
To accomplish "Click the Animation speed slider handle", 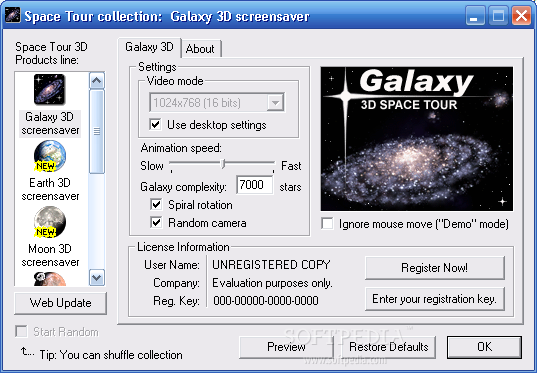I will pos(223,164).
